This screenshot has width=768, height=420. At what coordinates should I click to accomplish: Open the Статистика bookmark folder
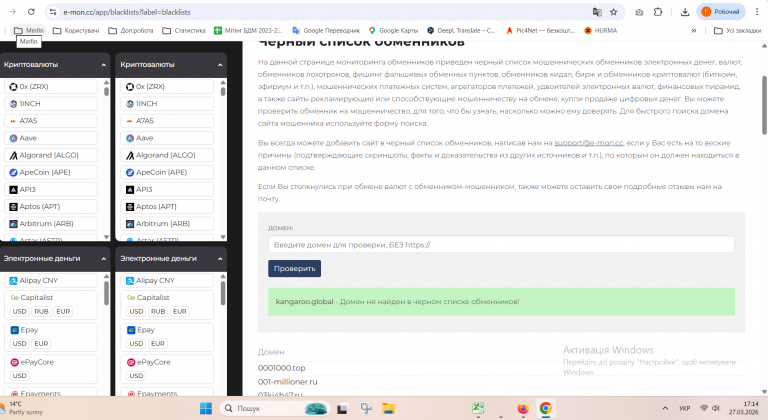pyautogui.click(x=184, y=30)
